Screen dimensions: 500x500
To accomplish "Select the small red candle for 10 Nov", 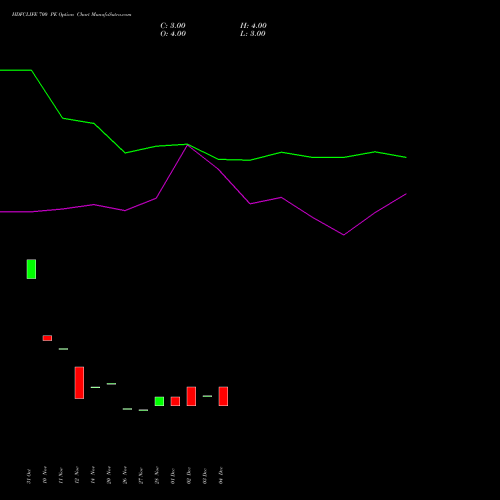I will point(47,338).
